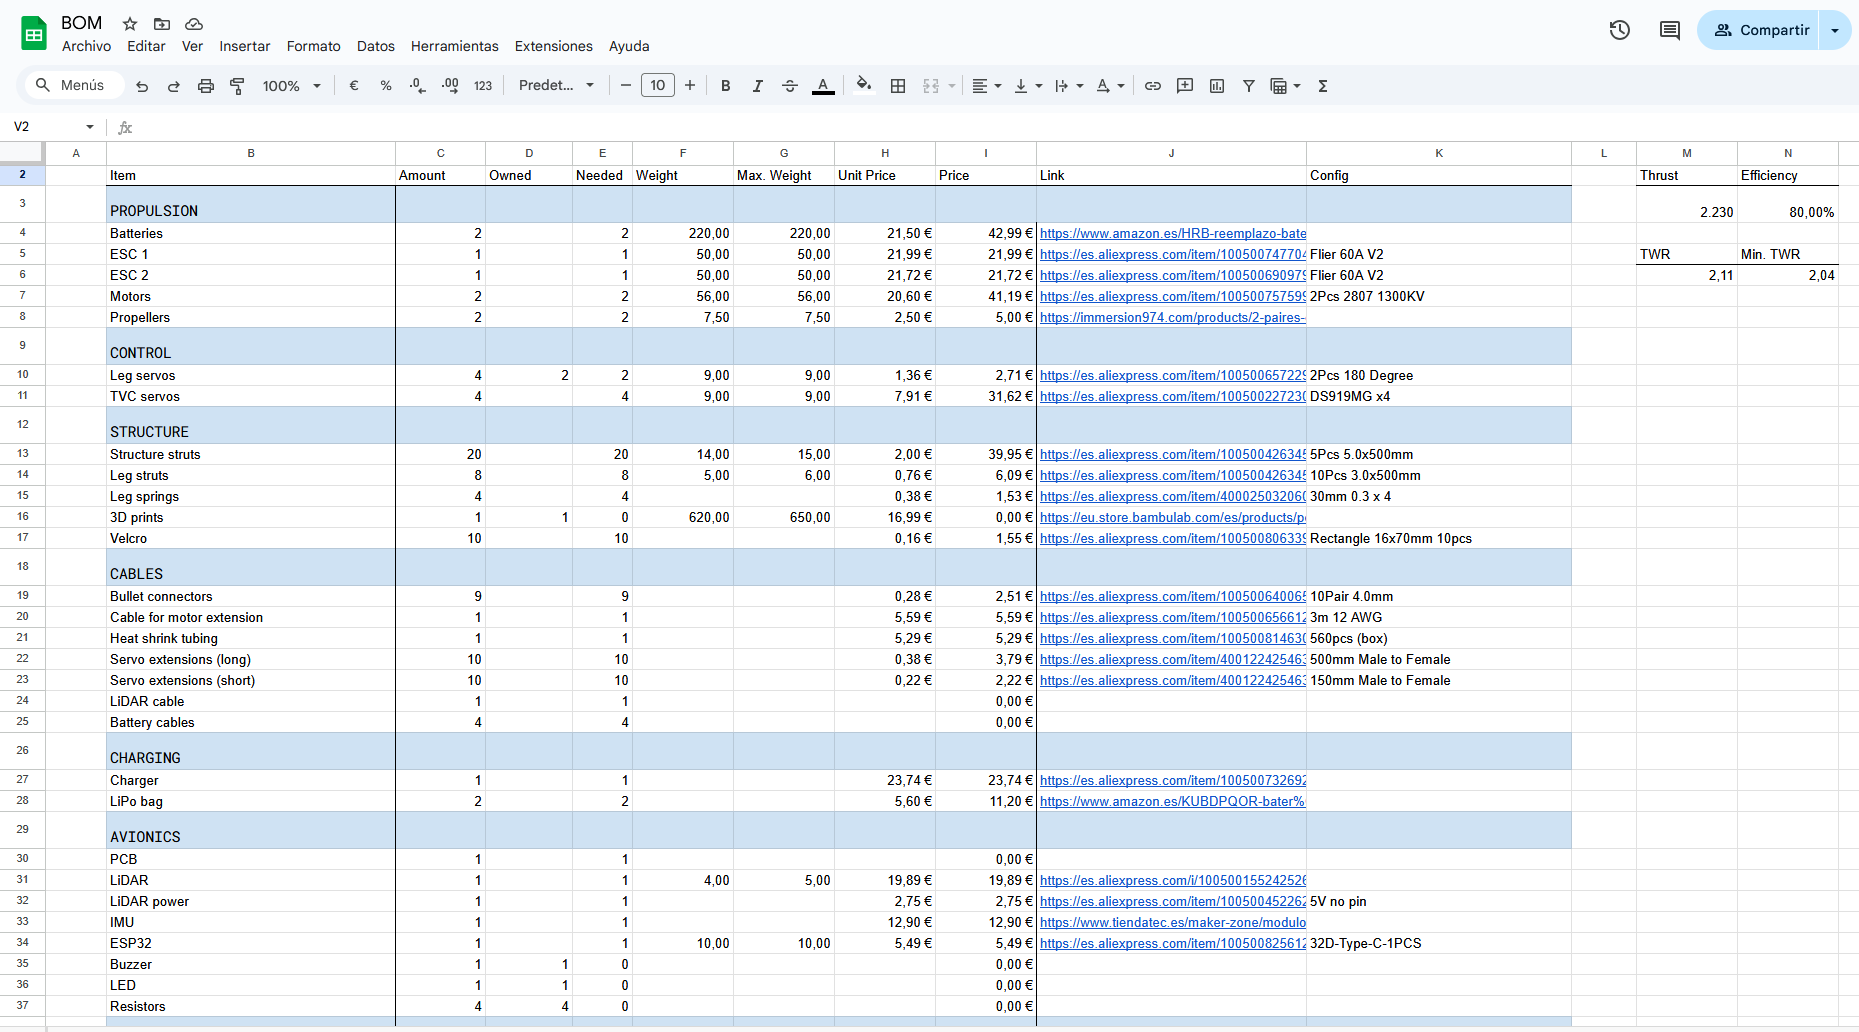Insert a chart from the toolbar
Viewport: 1859px width, 1032px height.
point(1217,86)
